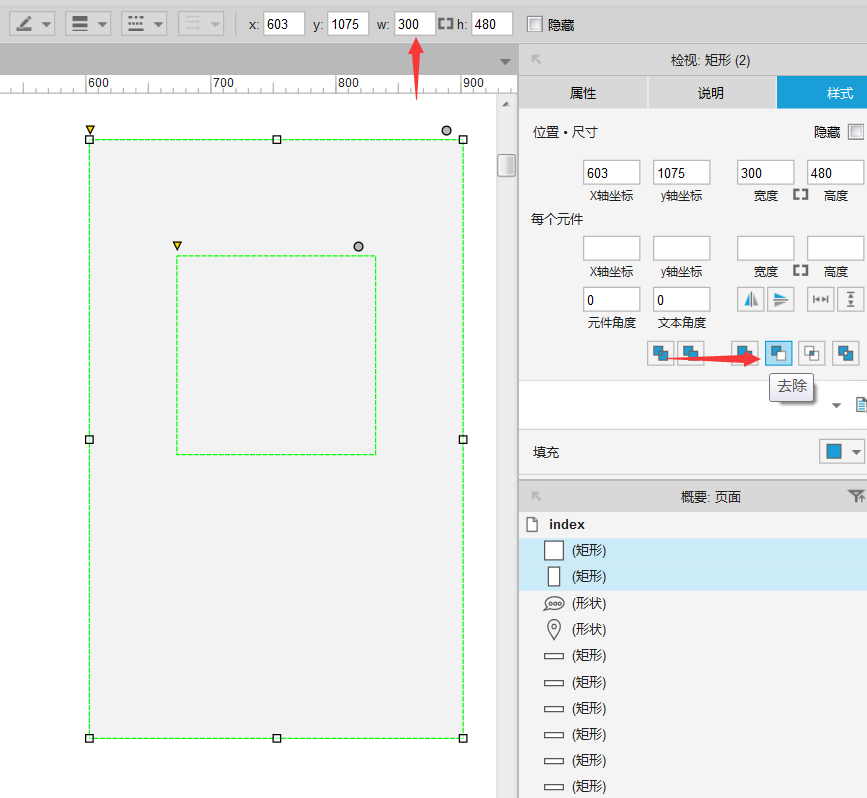Switch to the 样式 tab

pyautogui.click(x=822, y=93)
